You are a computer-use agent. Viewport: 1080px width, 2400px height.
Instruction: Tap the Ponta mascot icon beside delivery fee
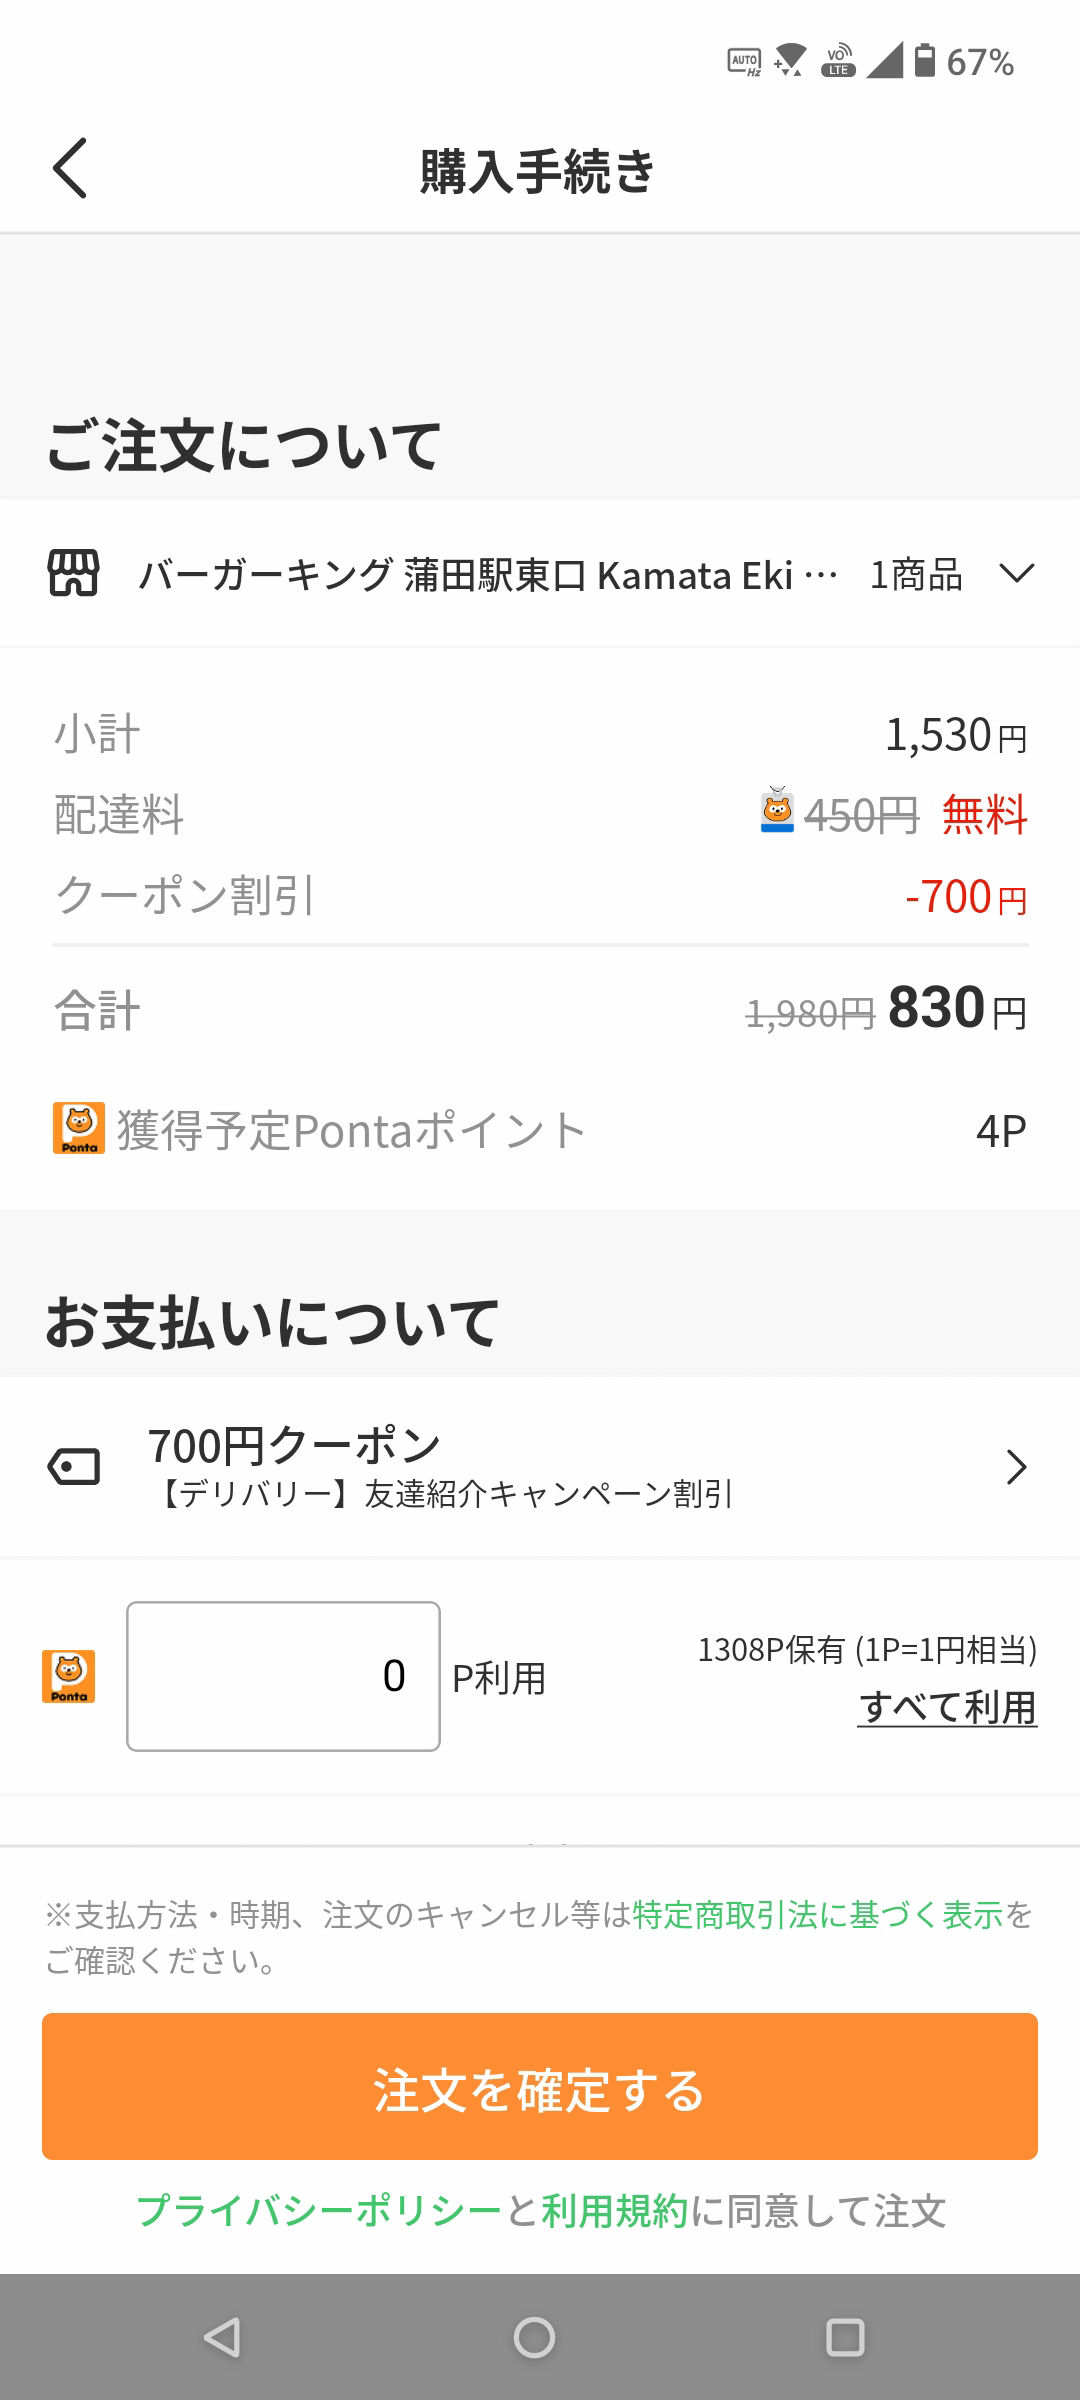(777, 811)
